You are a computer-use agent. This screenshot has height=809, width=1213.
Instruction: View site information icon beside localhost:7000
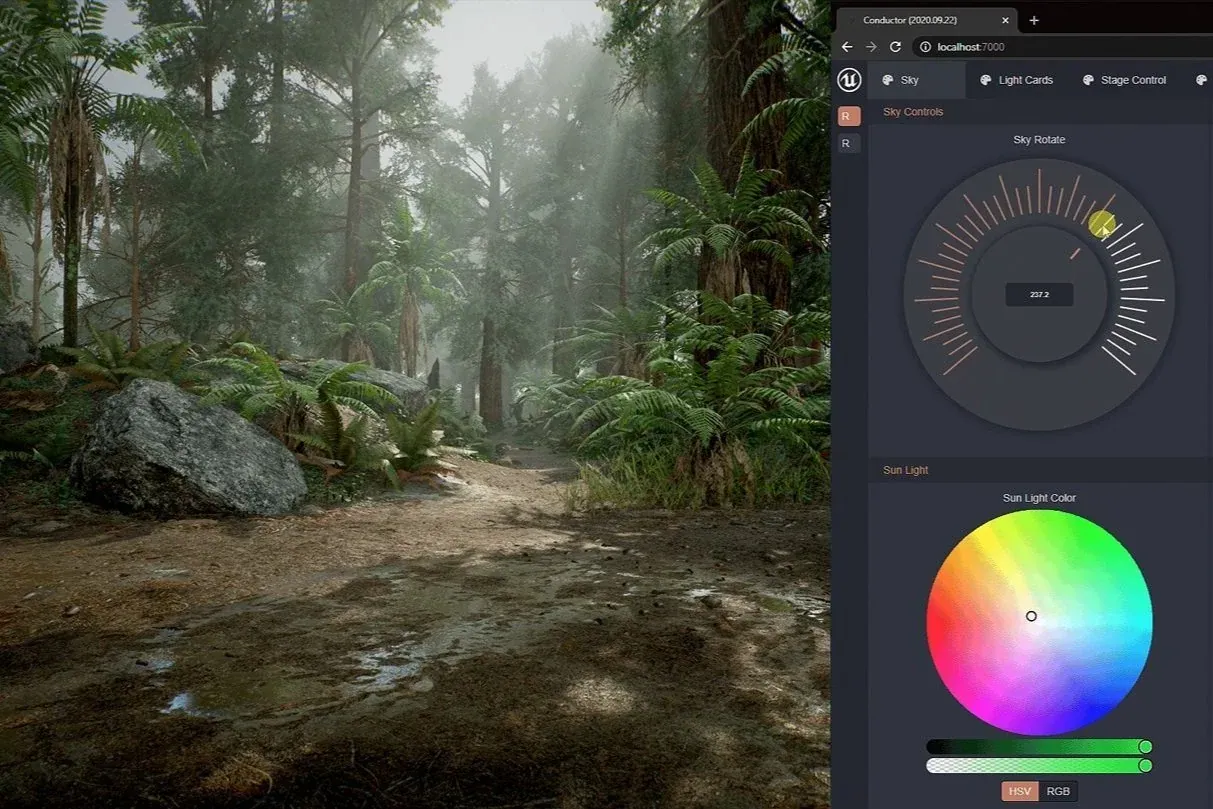[x=925, y=47]
